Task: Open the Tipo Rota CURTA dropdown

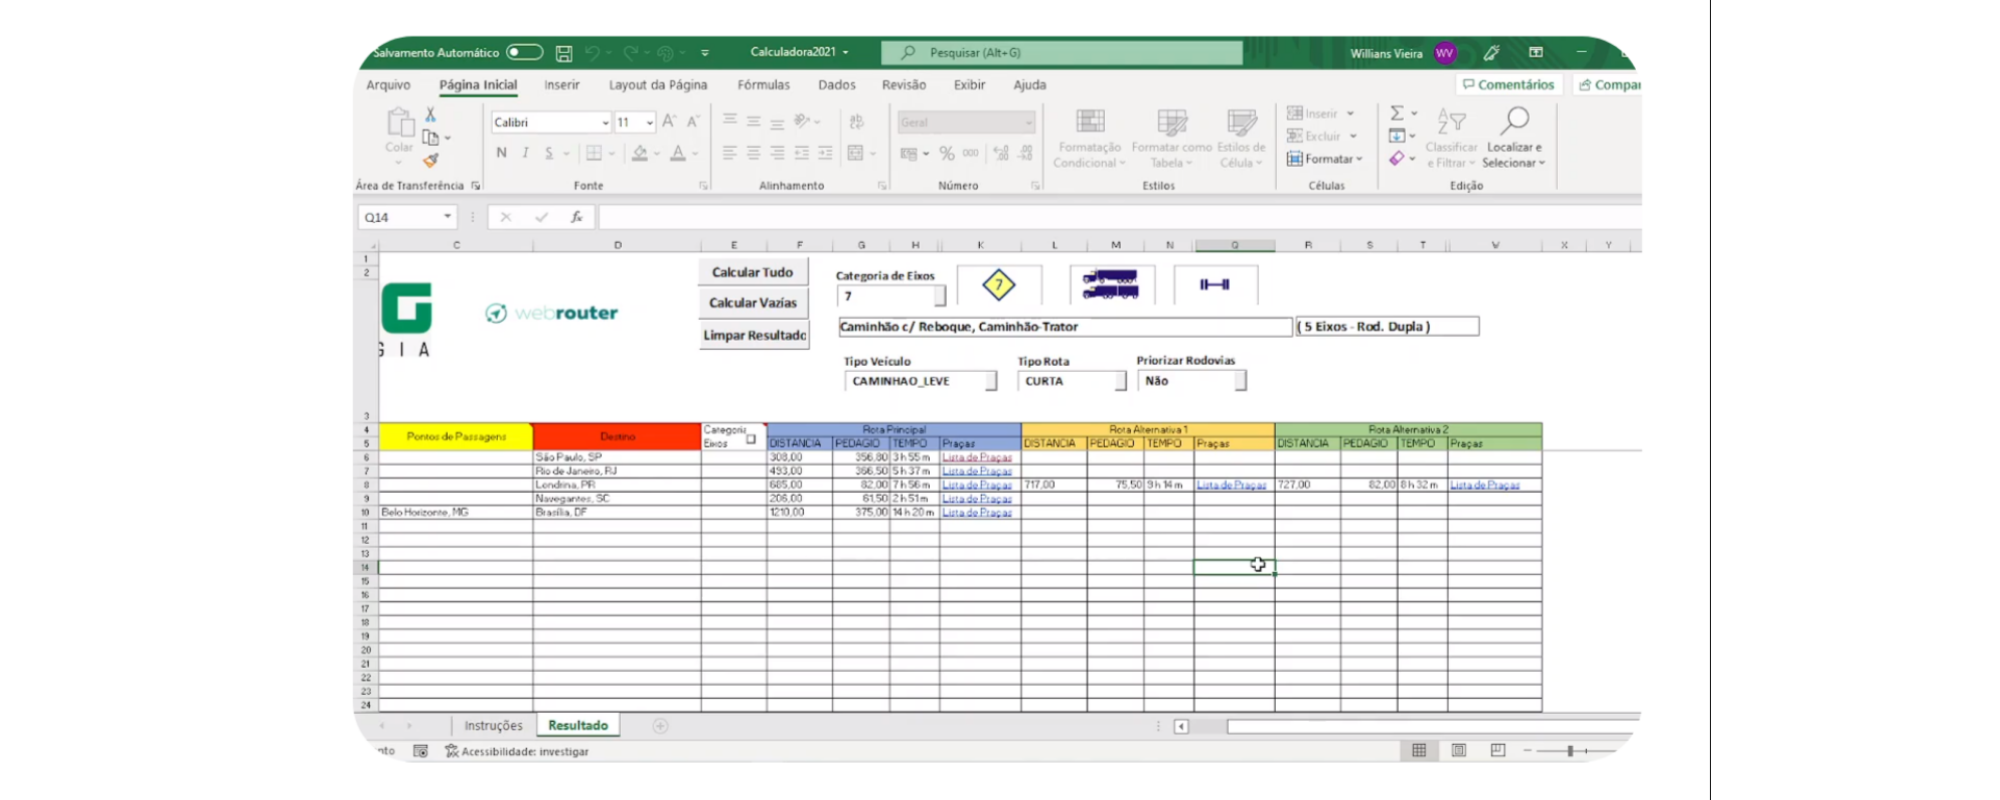Action: (1121, 381)
